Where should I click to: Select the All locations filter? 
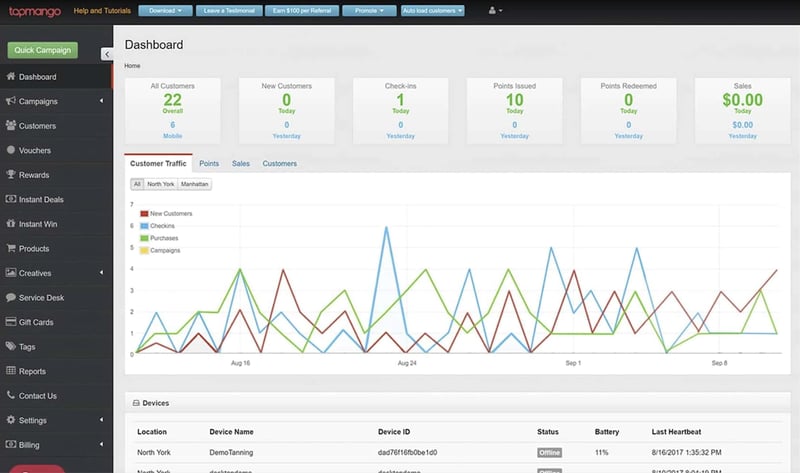137,184
